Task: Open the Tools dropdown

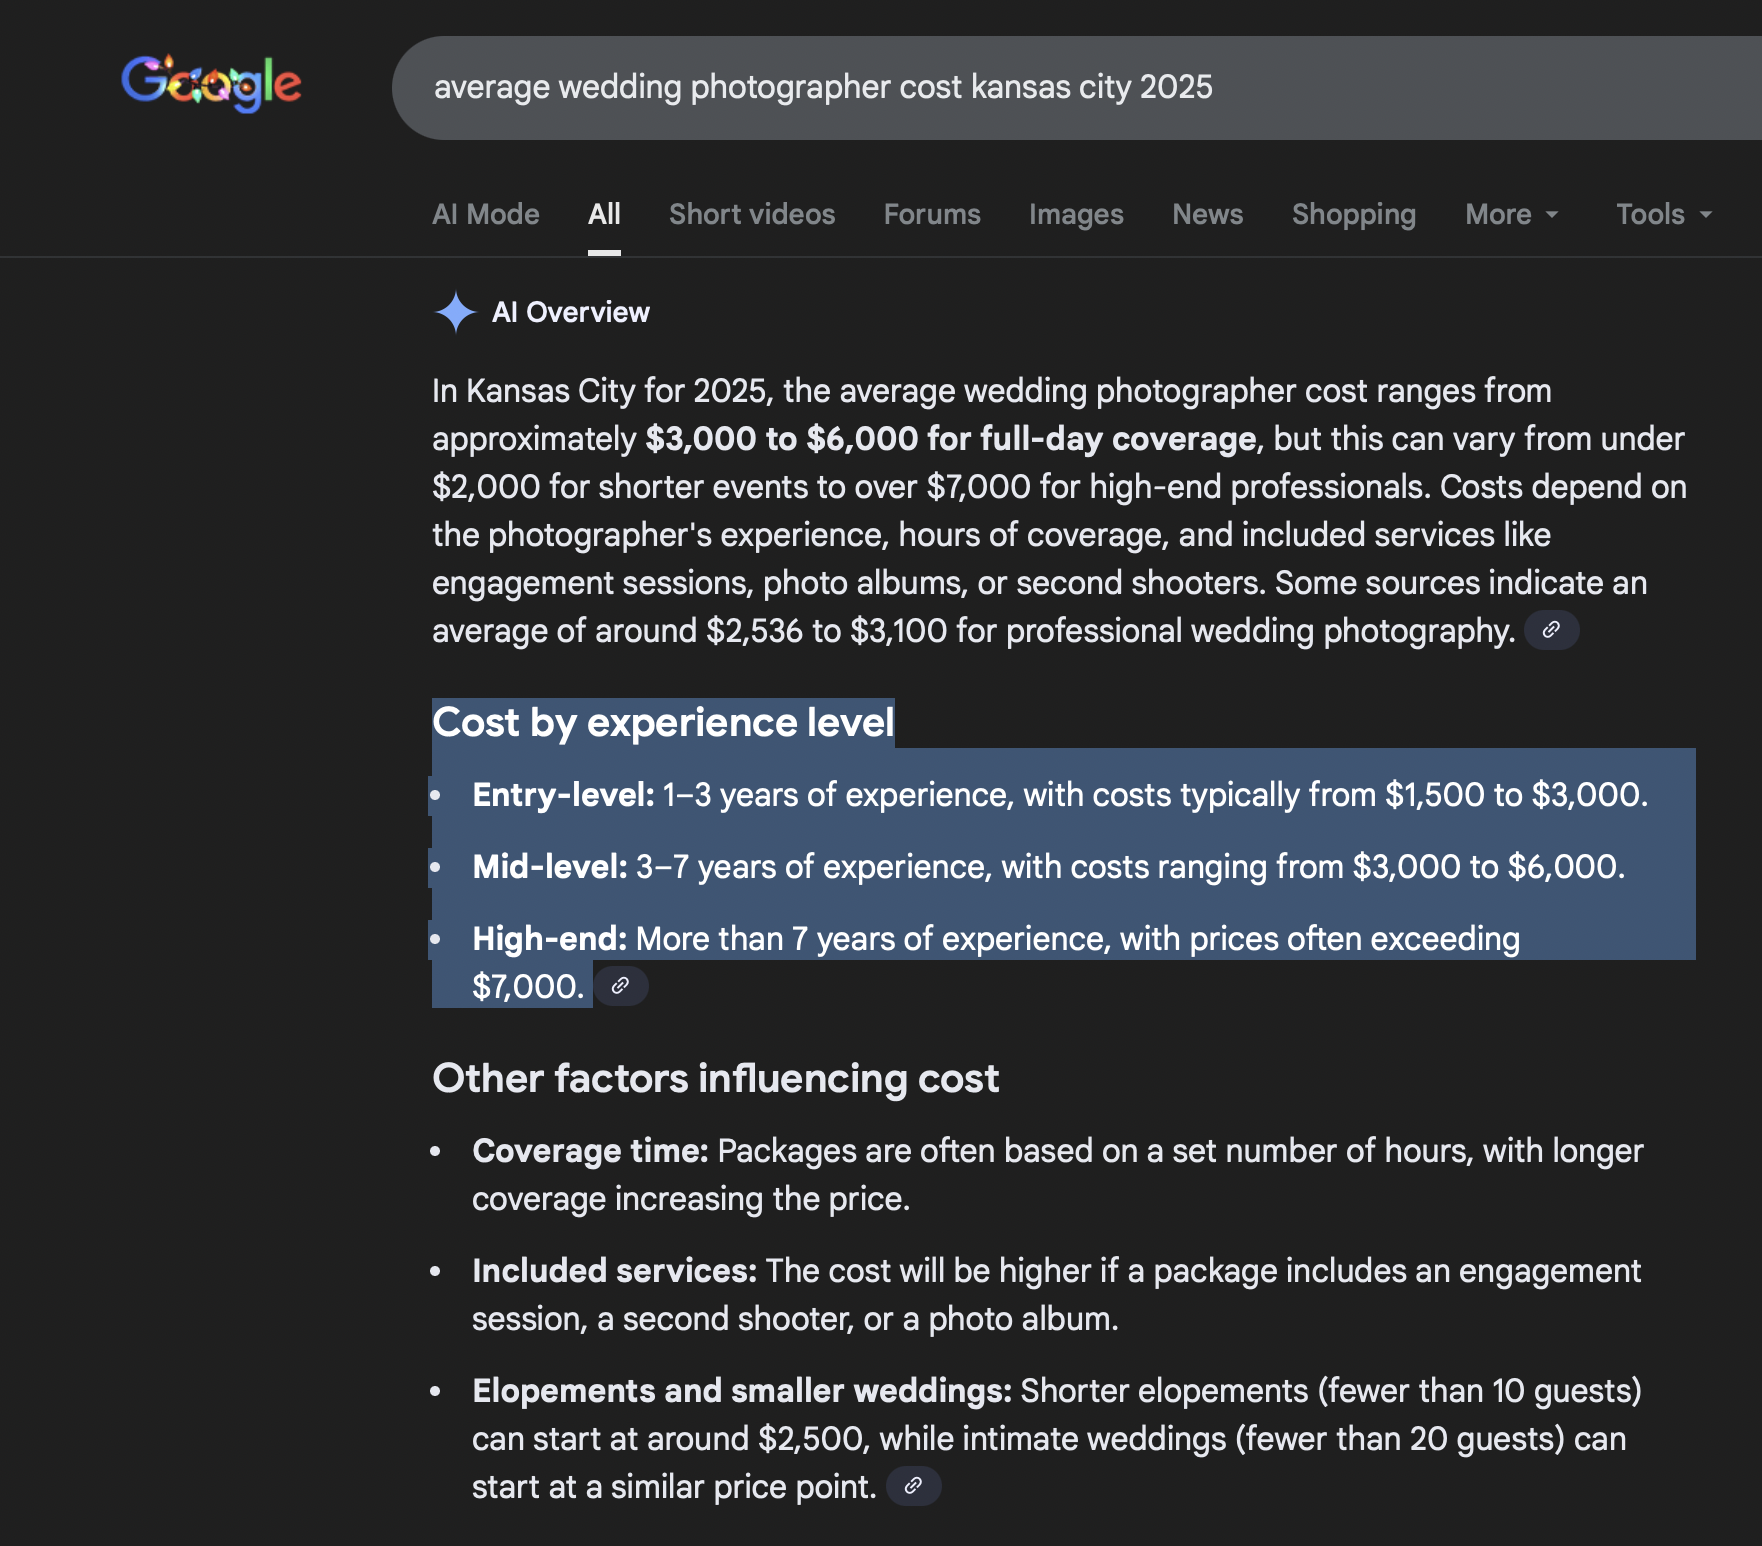Action: click(1663, 214)
